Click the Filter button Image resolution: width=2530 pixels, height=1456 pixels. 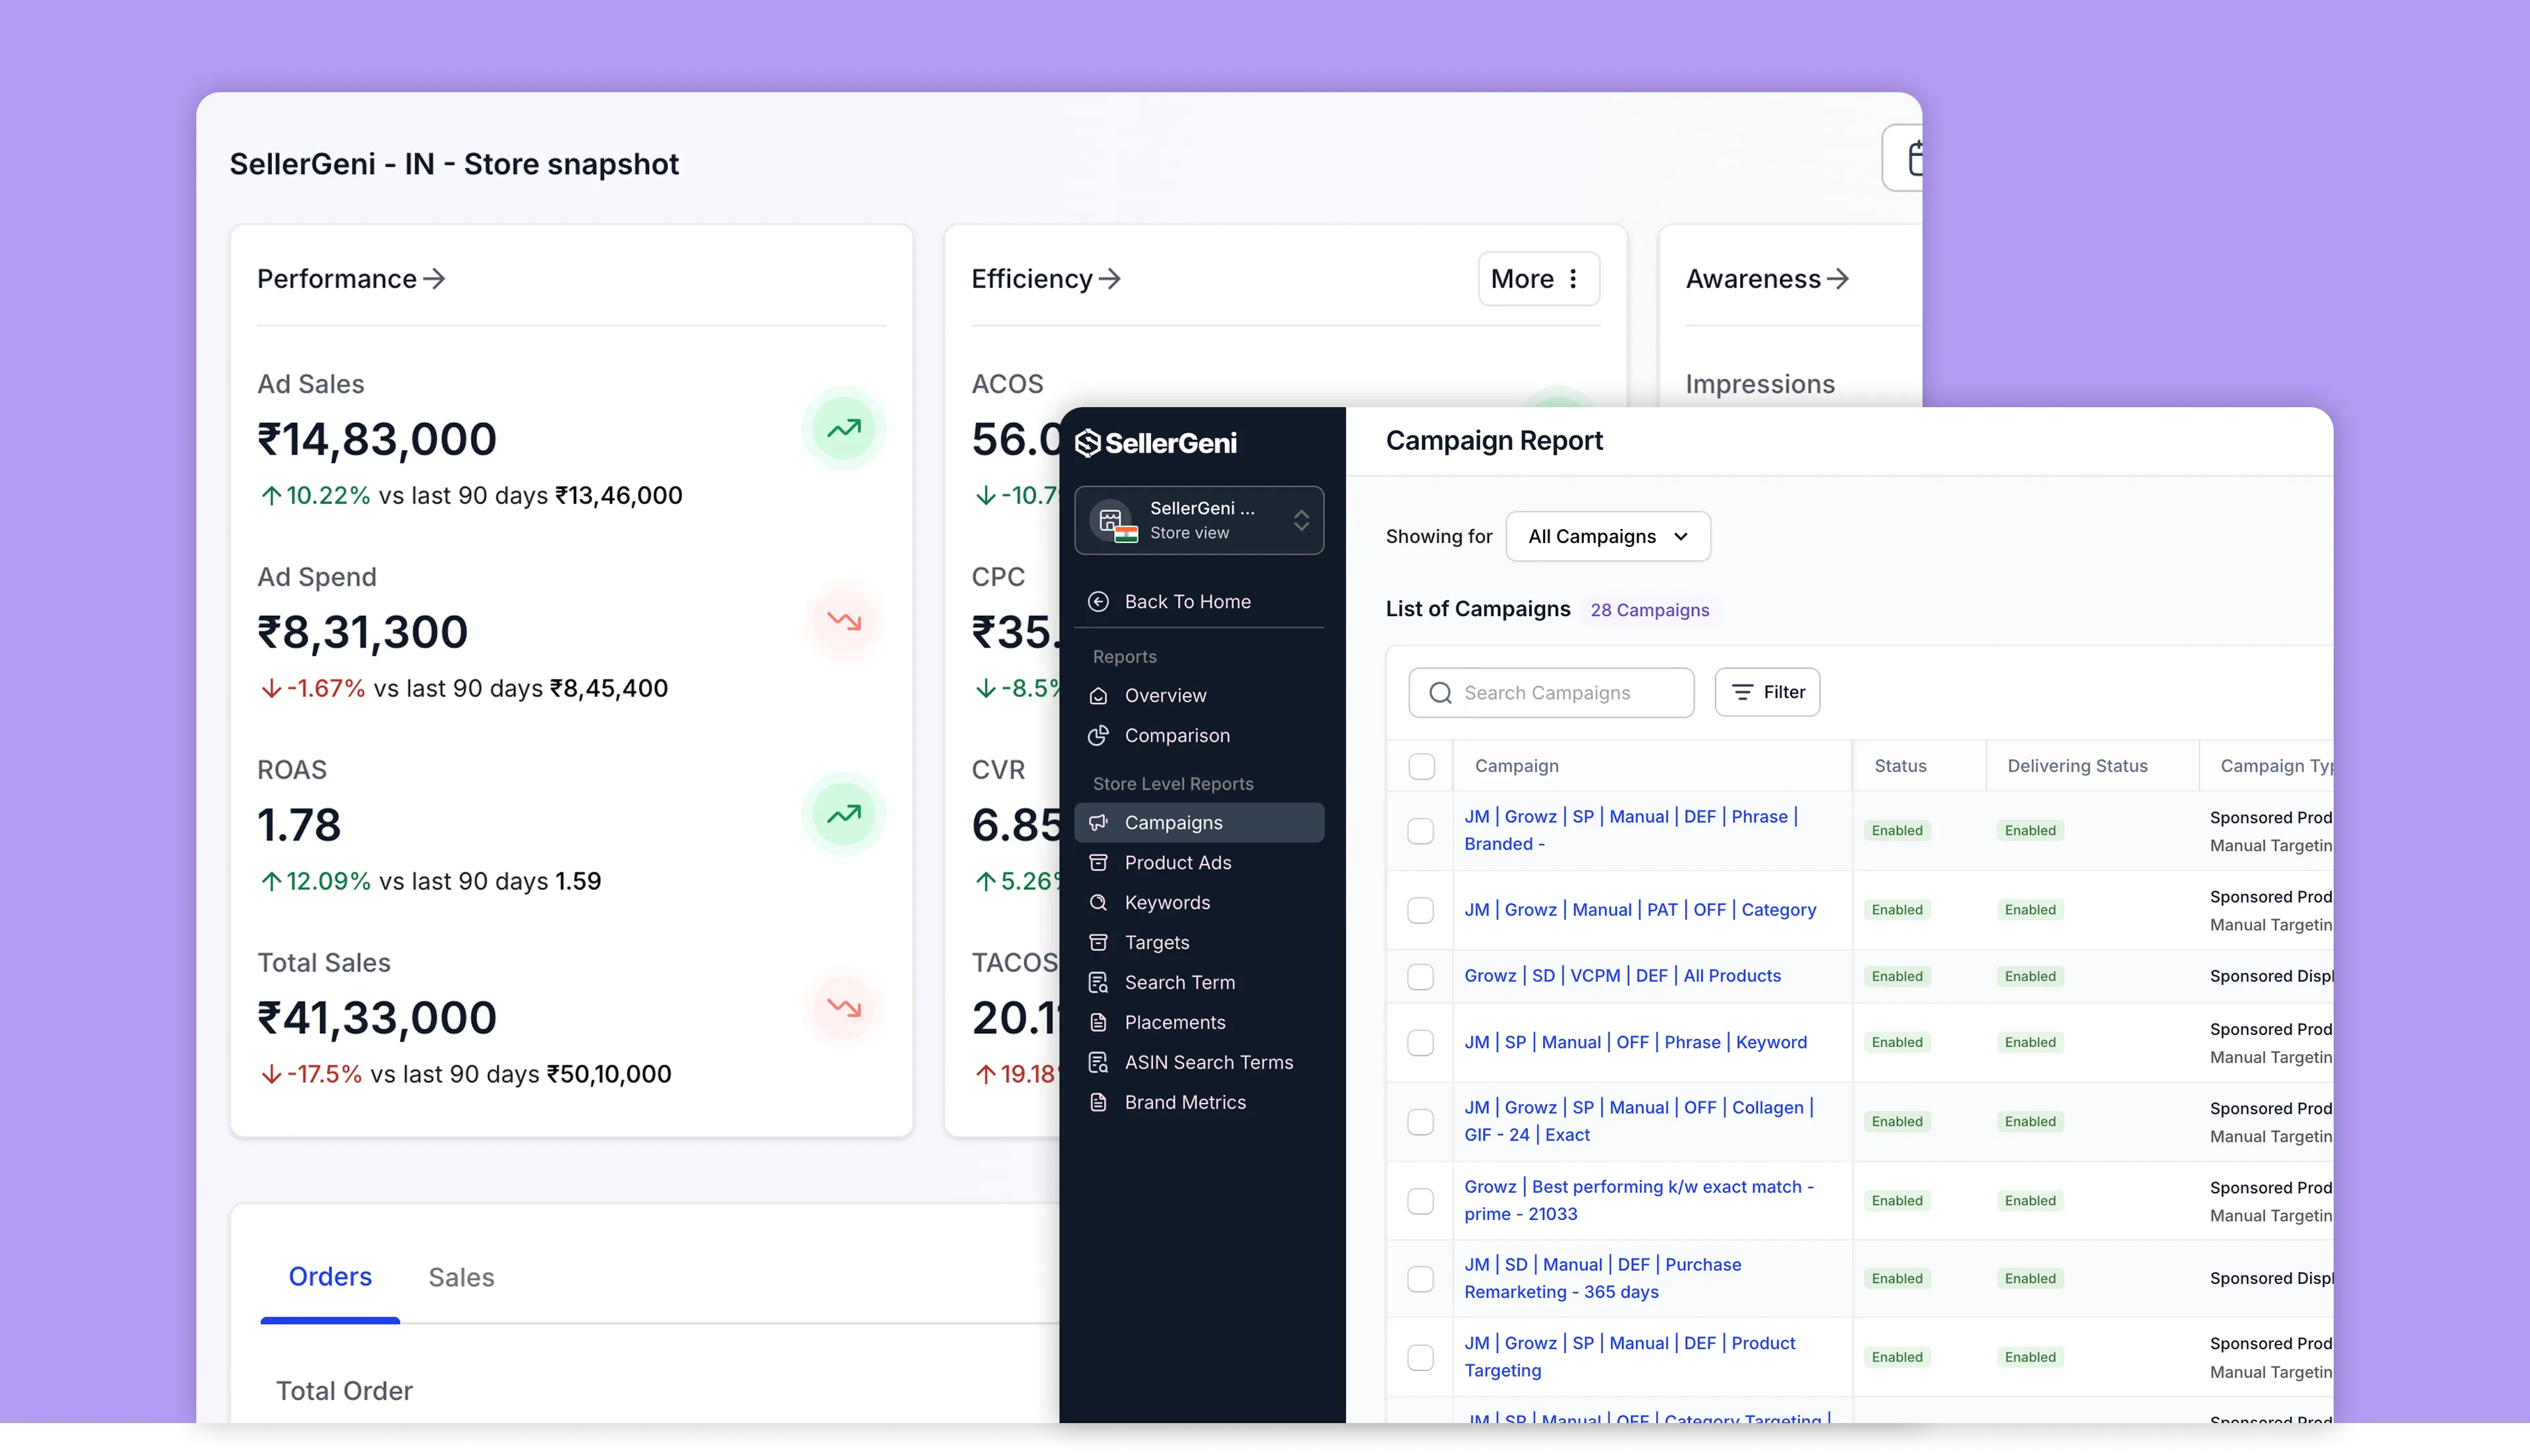(x=1767, y=693)
